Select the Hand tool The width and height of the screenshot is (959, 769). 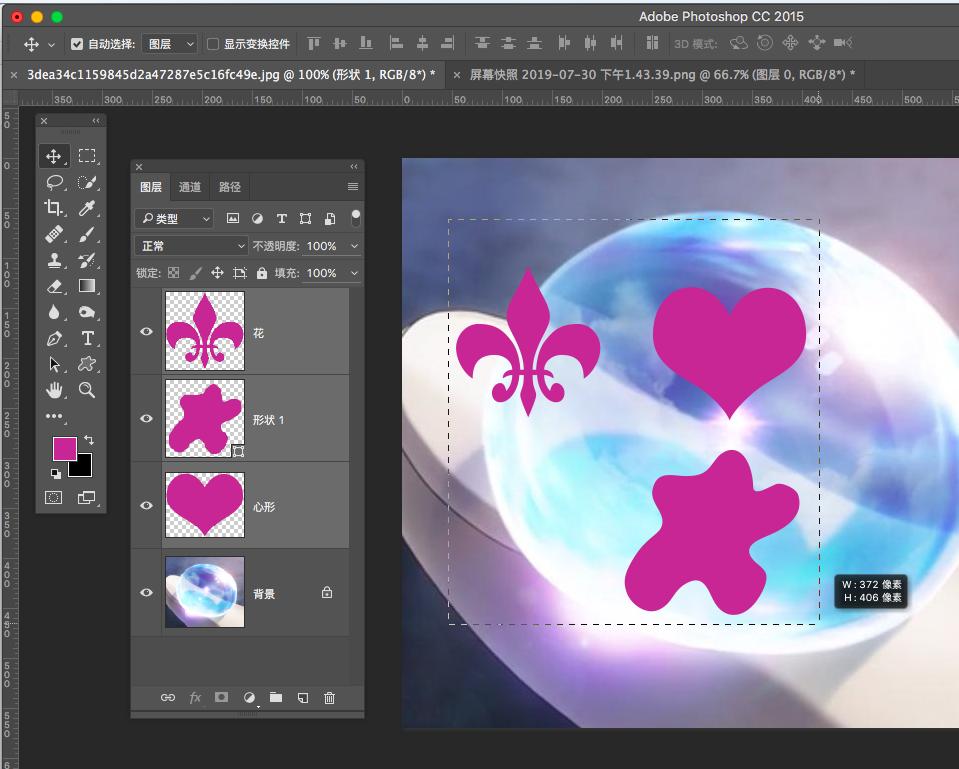54,390
